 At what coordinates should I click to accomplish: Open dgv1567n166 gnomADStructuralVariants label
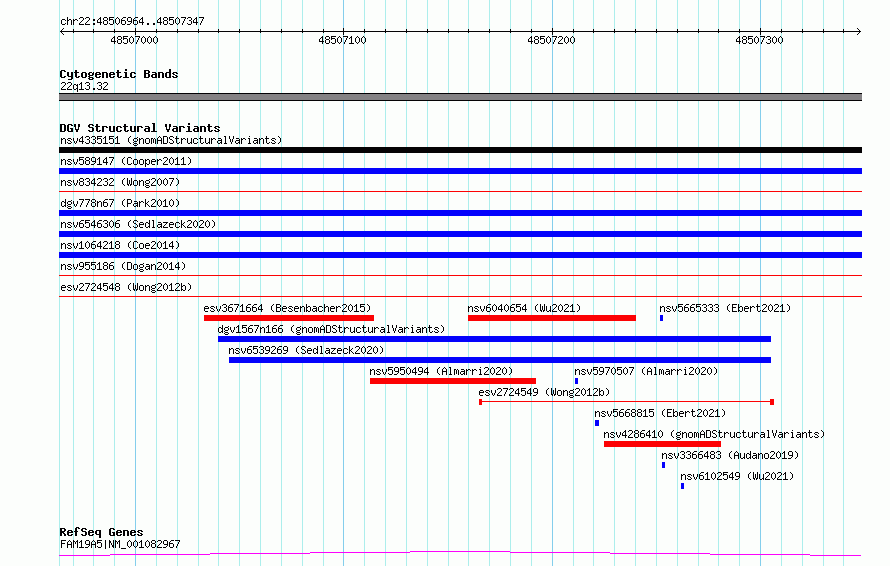pyautogui.click(x=331, y=329)
